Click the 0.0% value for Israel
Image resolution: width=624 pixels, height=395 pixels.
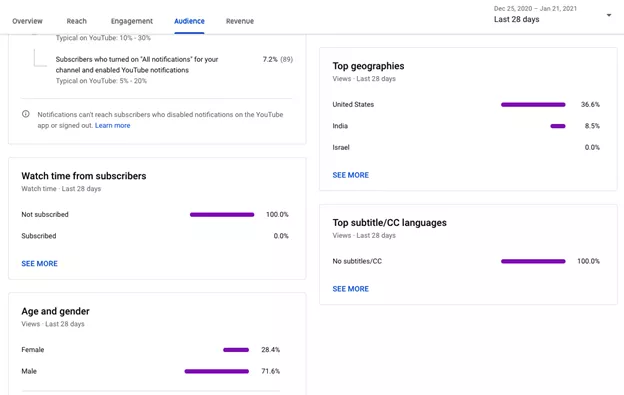click(592, 148)
